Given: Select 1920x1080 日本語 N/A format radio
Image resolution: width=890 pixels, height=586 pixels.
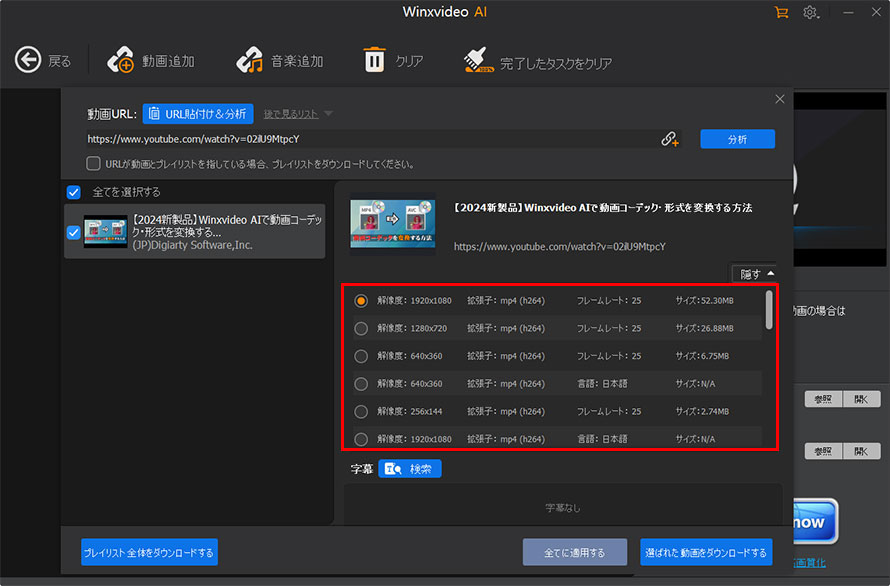Looking at the screenshot, I should [361, 439].
